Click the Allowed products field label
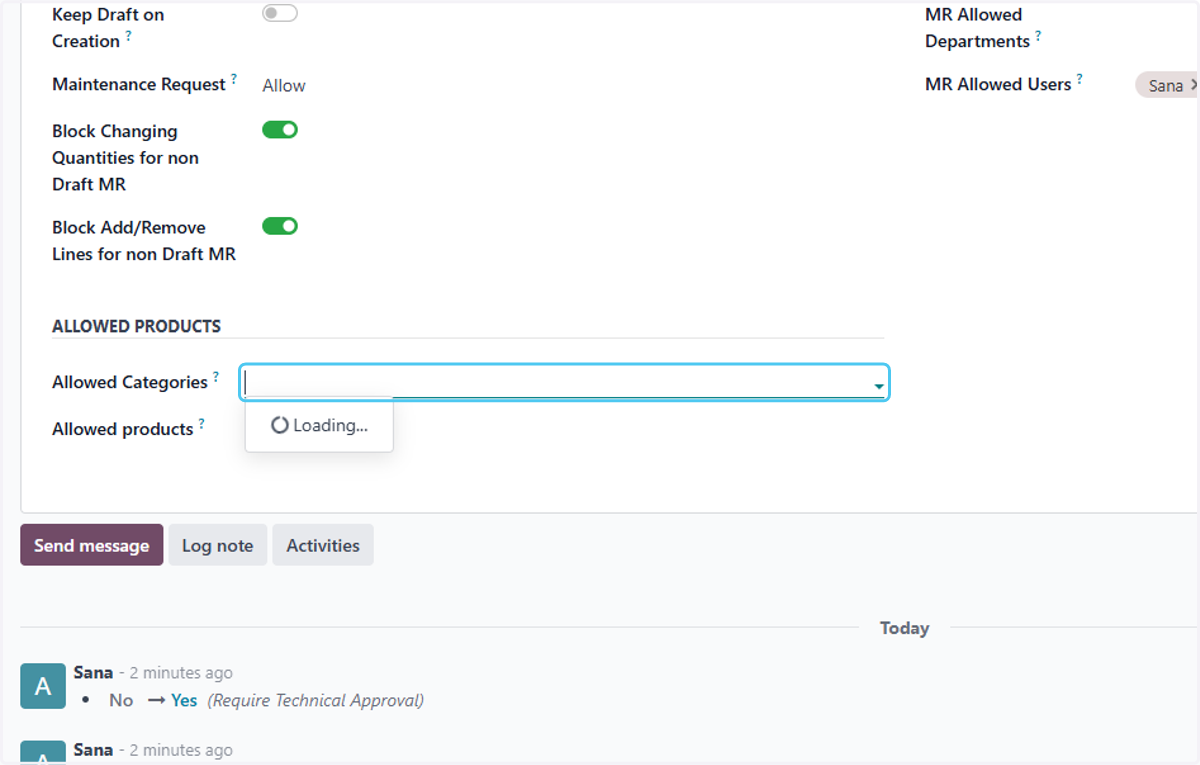The image size is (1200, 765). [x=123, y=429]
